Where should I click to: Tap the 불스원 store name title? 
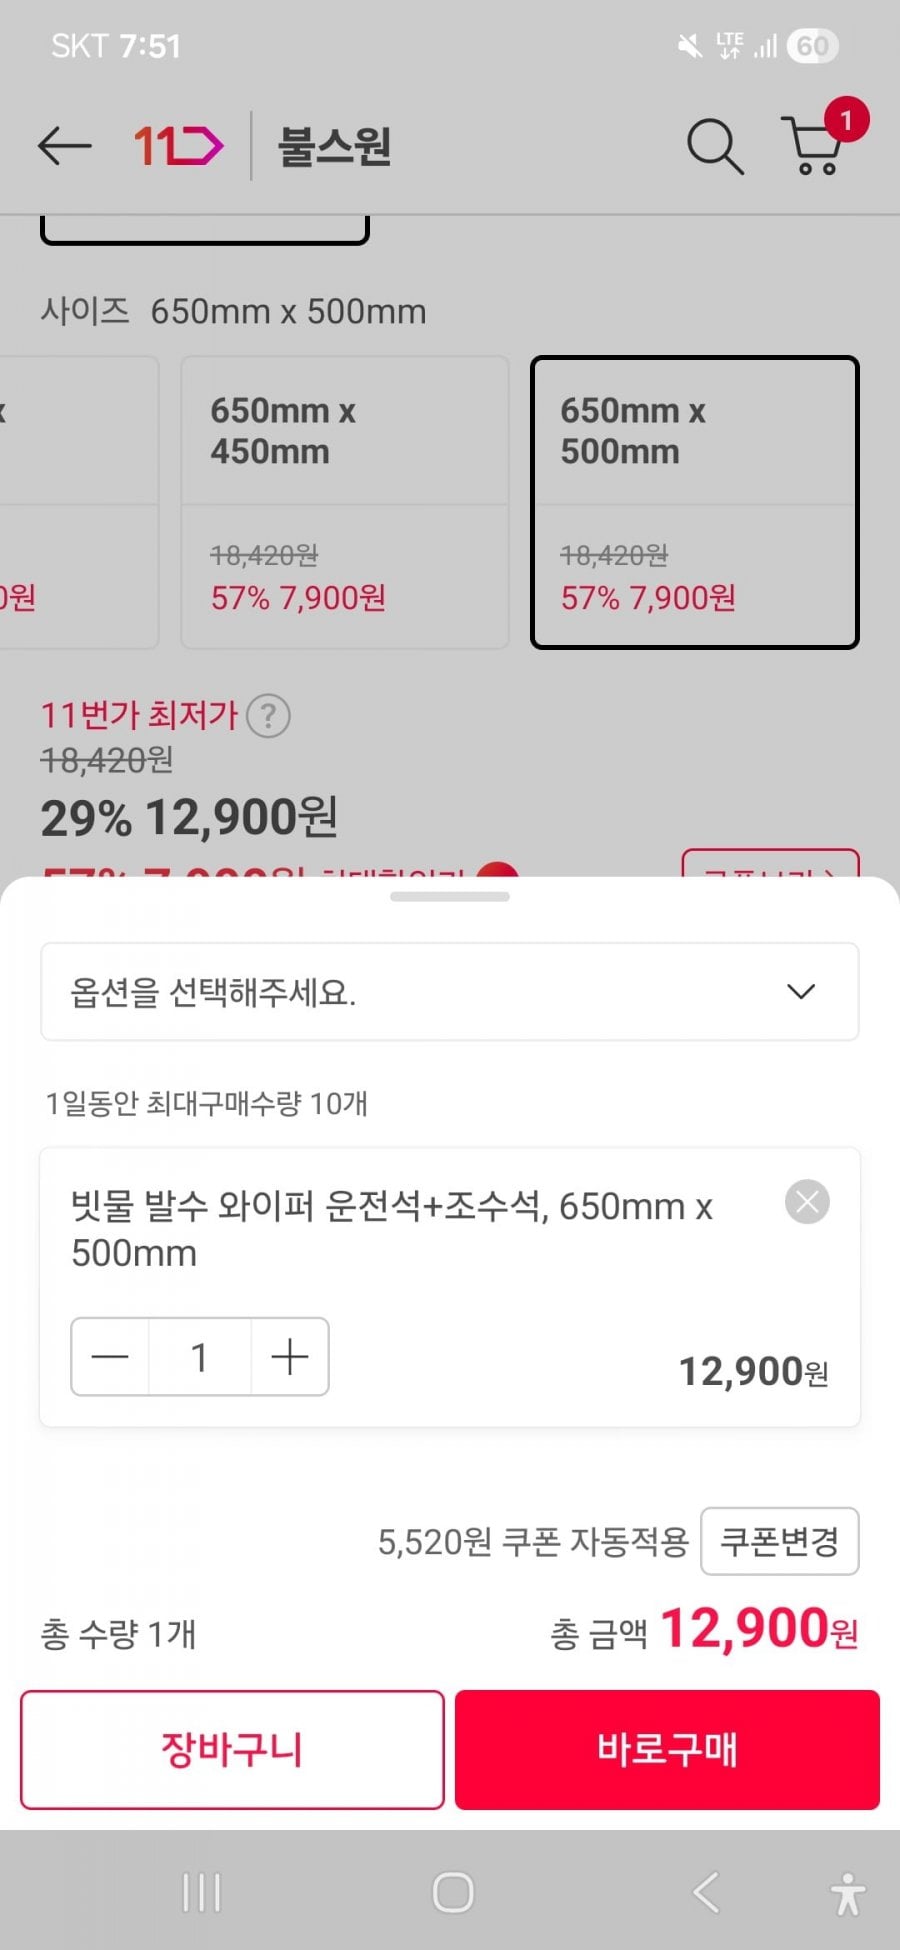pyautogui.click(x=334, y=146)
